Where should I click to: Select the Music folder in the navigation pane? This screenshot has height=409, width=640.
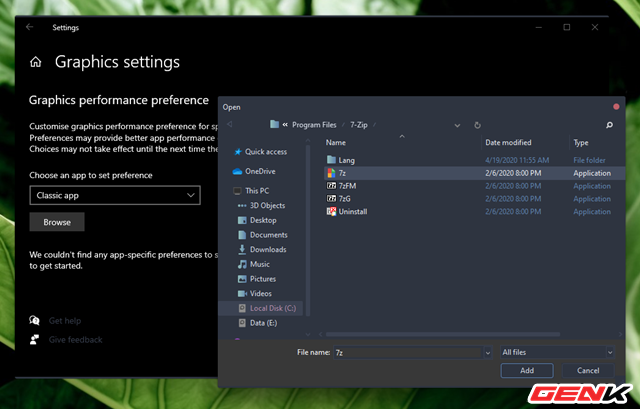(x=259, y=264)
